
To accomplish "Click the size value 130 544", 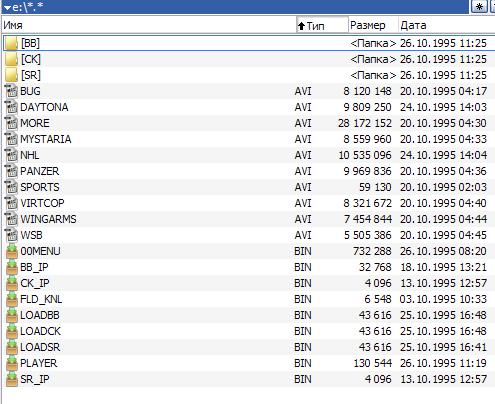I will (373, 363).
